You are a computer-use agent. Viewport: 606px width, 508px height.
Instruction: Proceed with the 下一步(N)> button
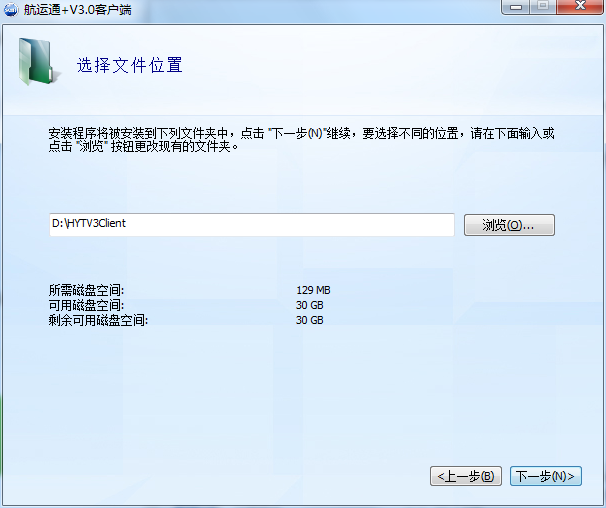[544, 476]
